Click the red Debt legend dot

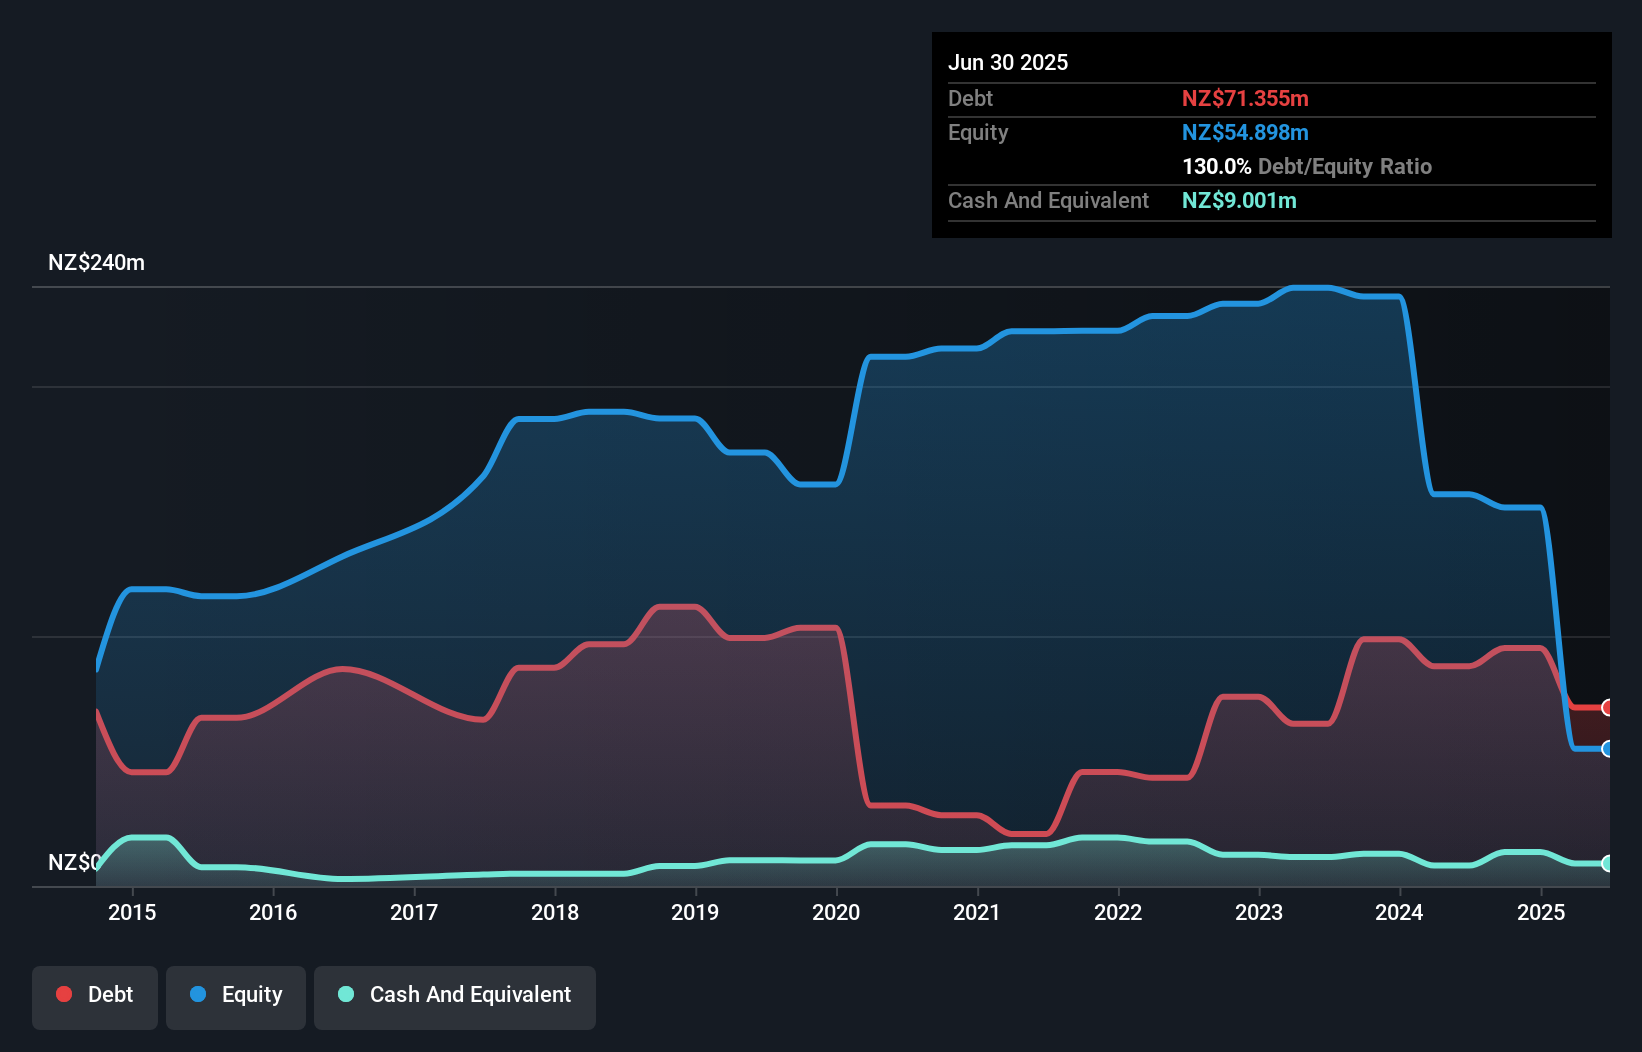pos(64,994)
